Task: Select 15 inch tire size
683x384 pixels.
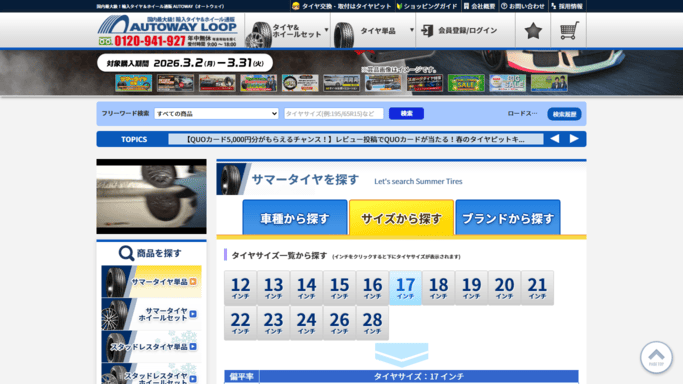Action: [339, 288]
